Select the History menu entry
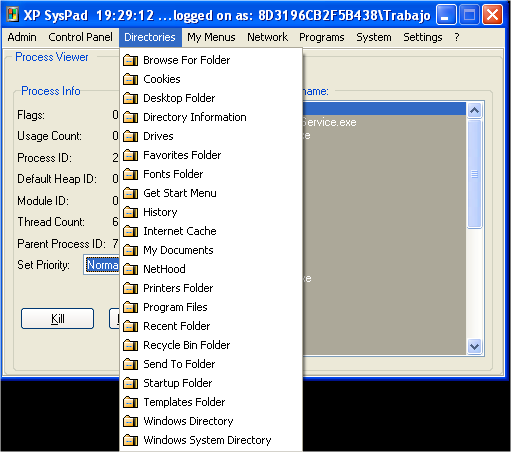Image resolution: width=511 pixels, height=452 pixels. click(211, 212)
